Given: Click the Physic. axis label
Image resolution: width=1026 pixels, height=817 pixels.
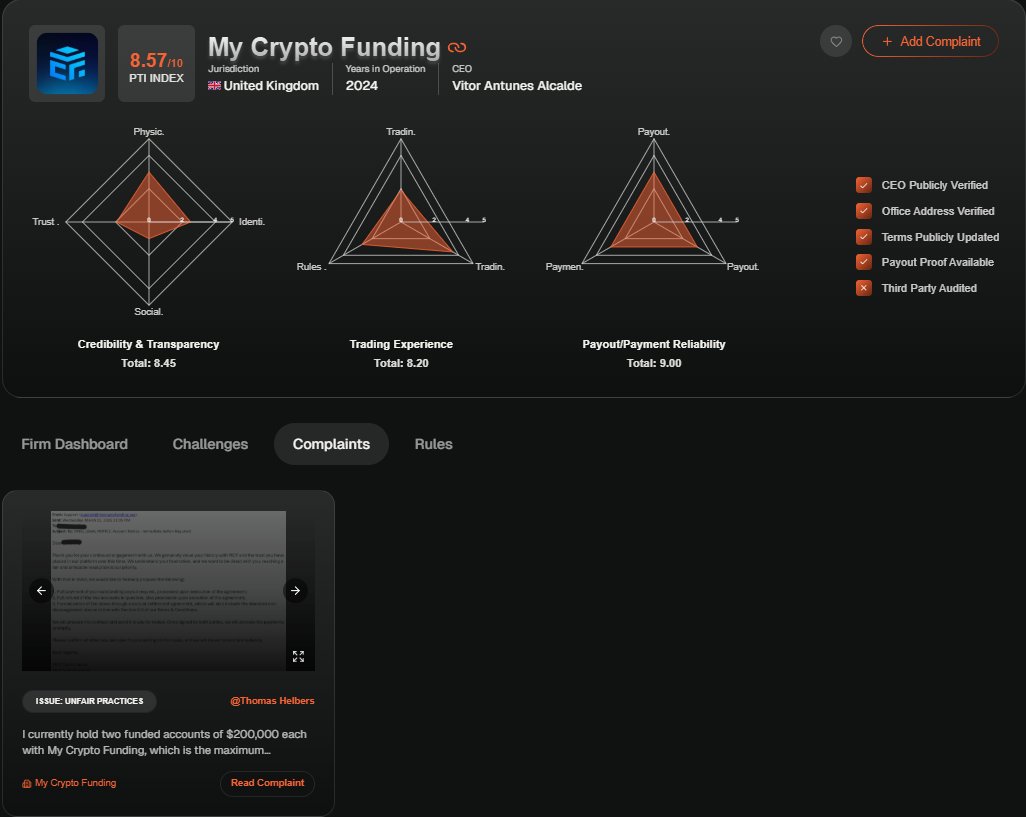Looking at the screenshot, I should coord(149,131).
